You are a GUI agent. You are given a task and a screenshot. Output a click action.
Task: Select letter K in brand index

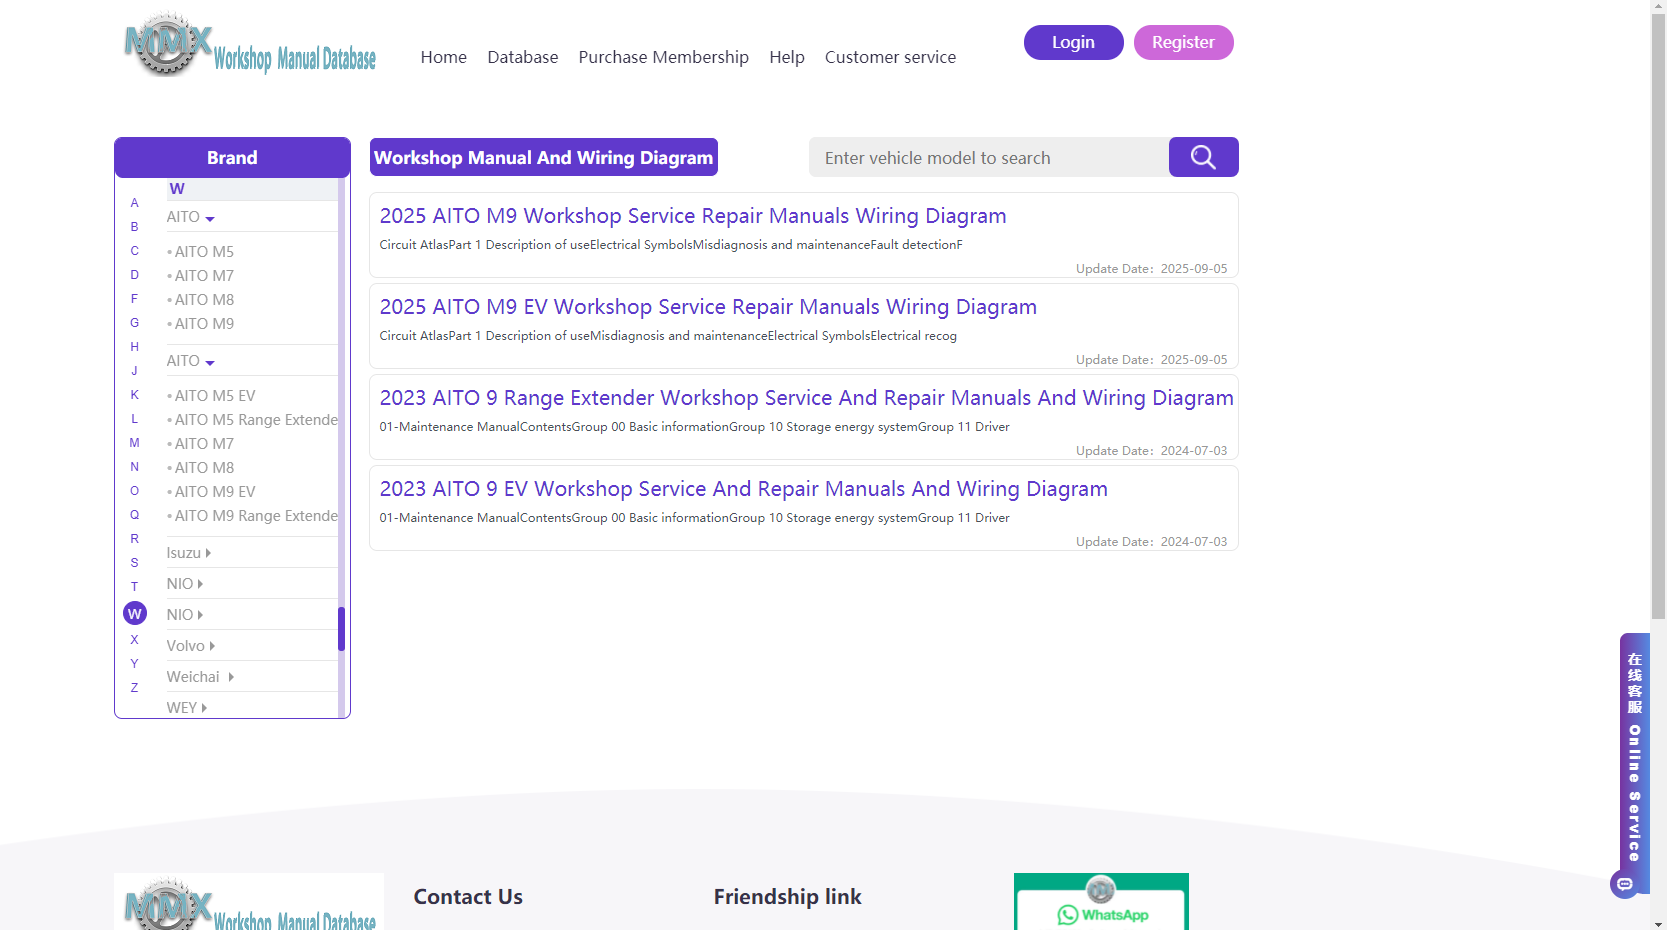135,395
